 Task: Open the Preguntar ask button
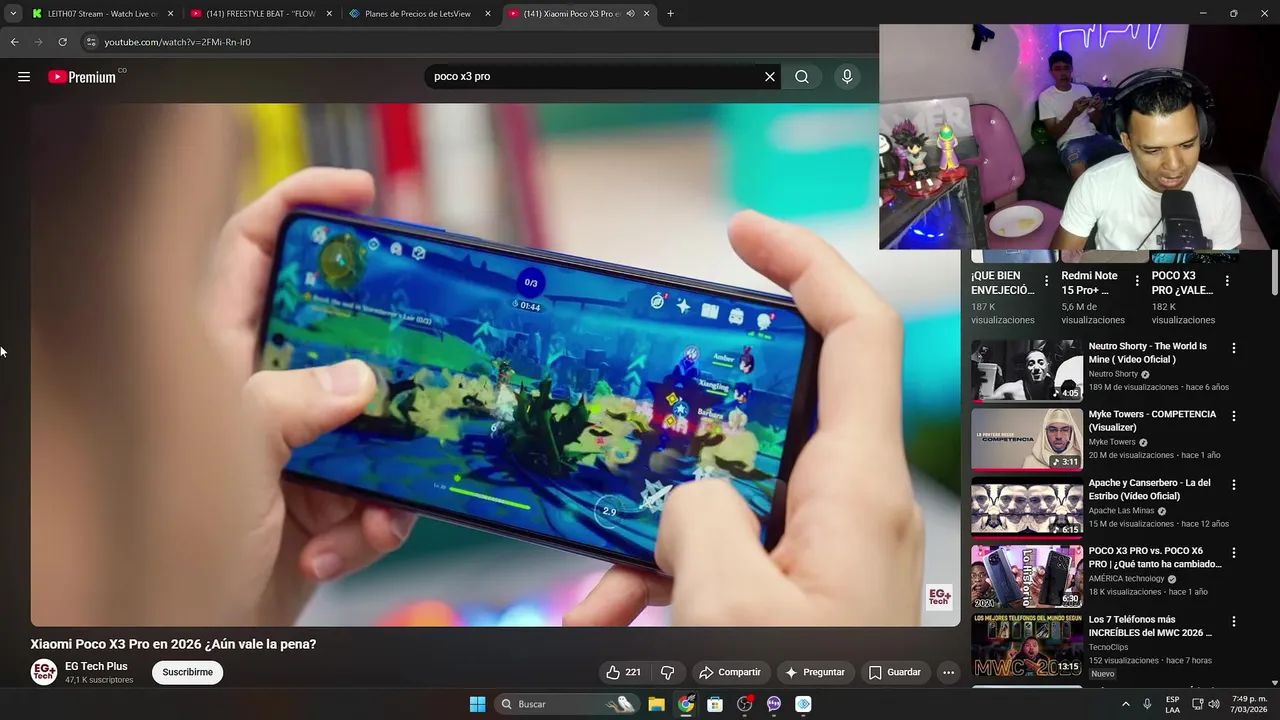815,672
